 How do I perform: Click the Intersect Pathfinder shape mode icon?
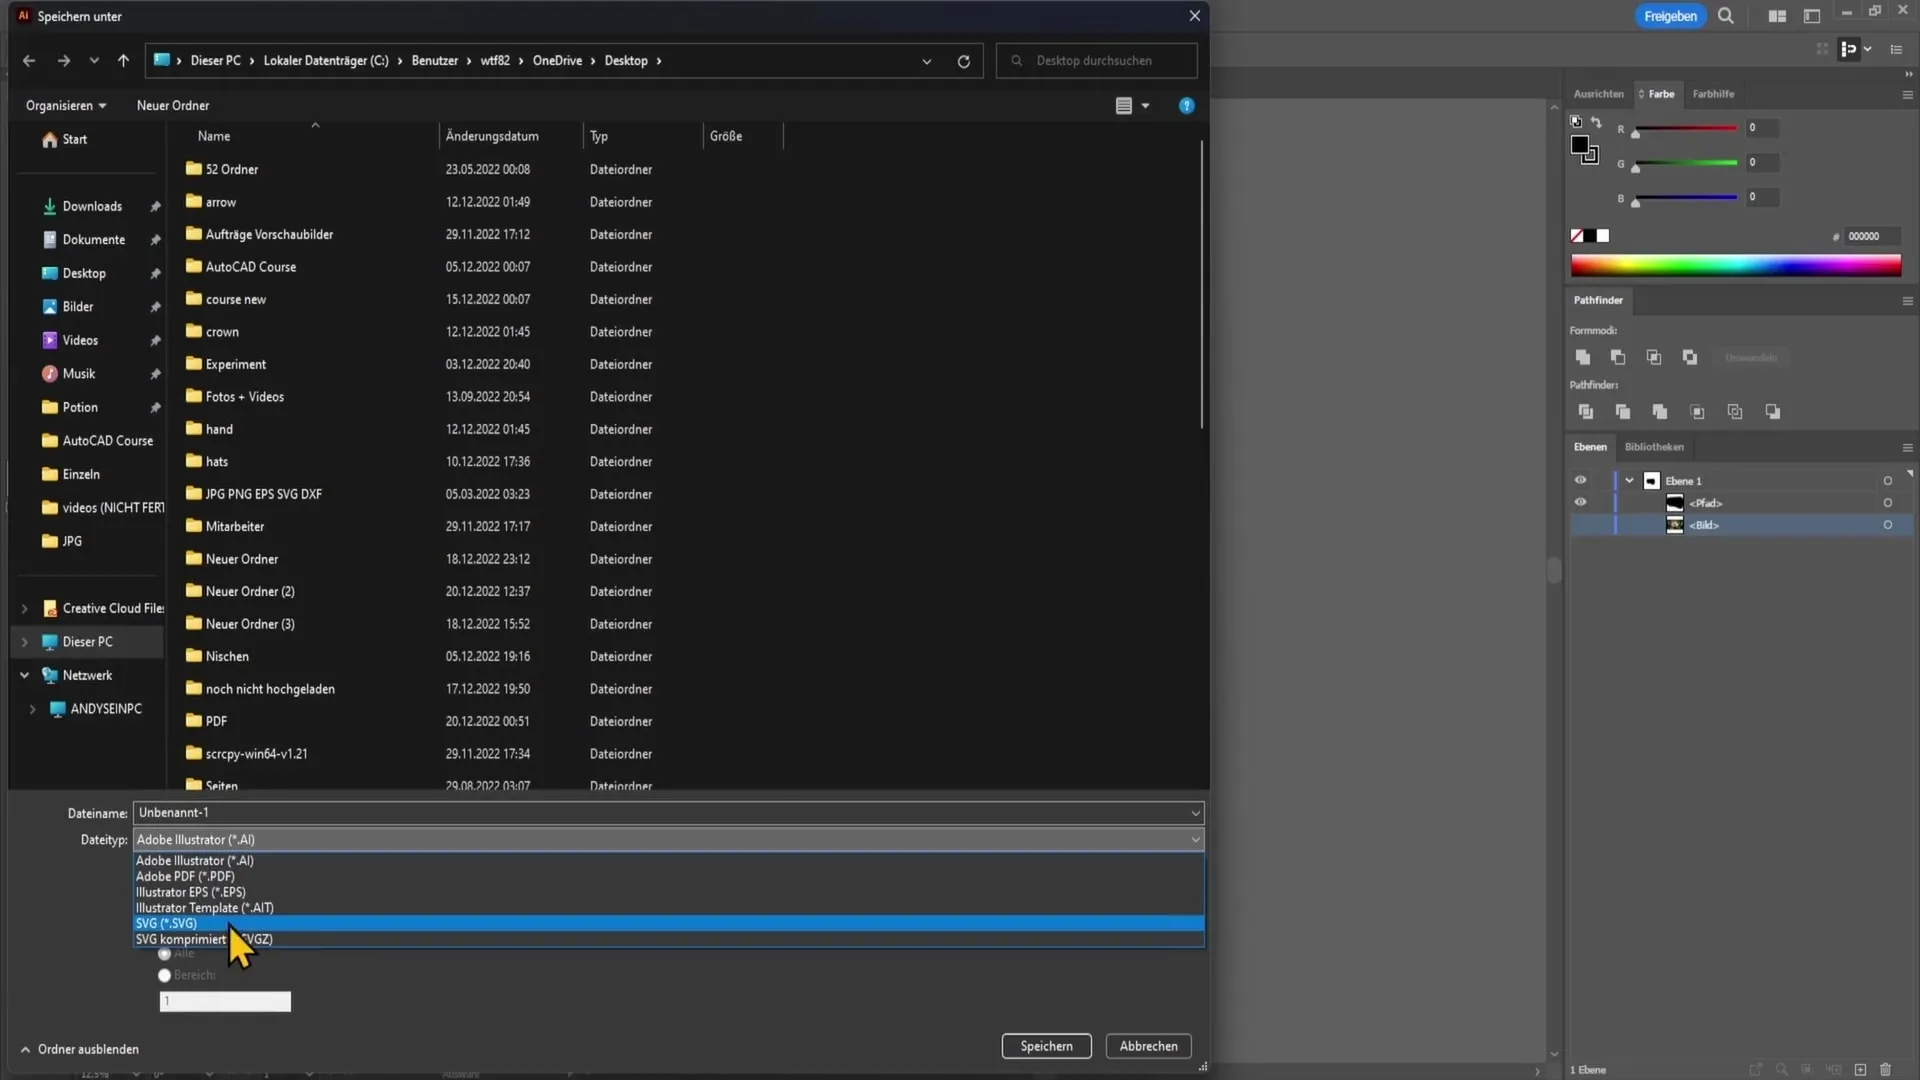(1654, 357)
